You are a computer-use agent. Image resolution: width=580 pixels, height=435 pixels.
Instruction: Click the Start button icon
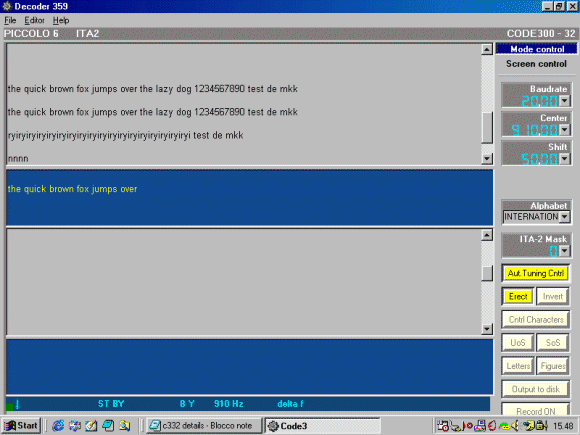click(21, 426)
